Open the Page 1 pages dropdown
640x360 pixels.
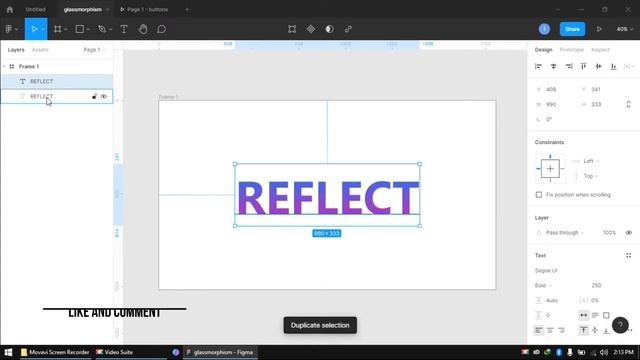point(94,50)
